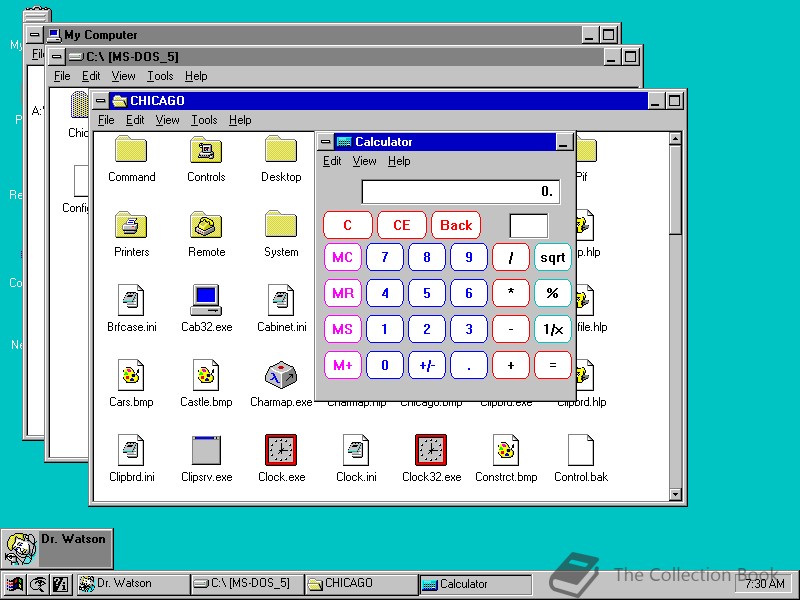The width and height of the screenshot is (800, 600).
Task: Click the eye find icon on taskbar
Action: 38,584
